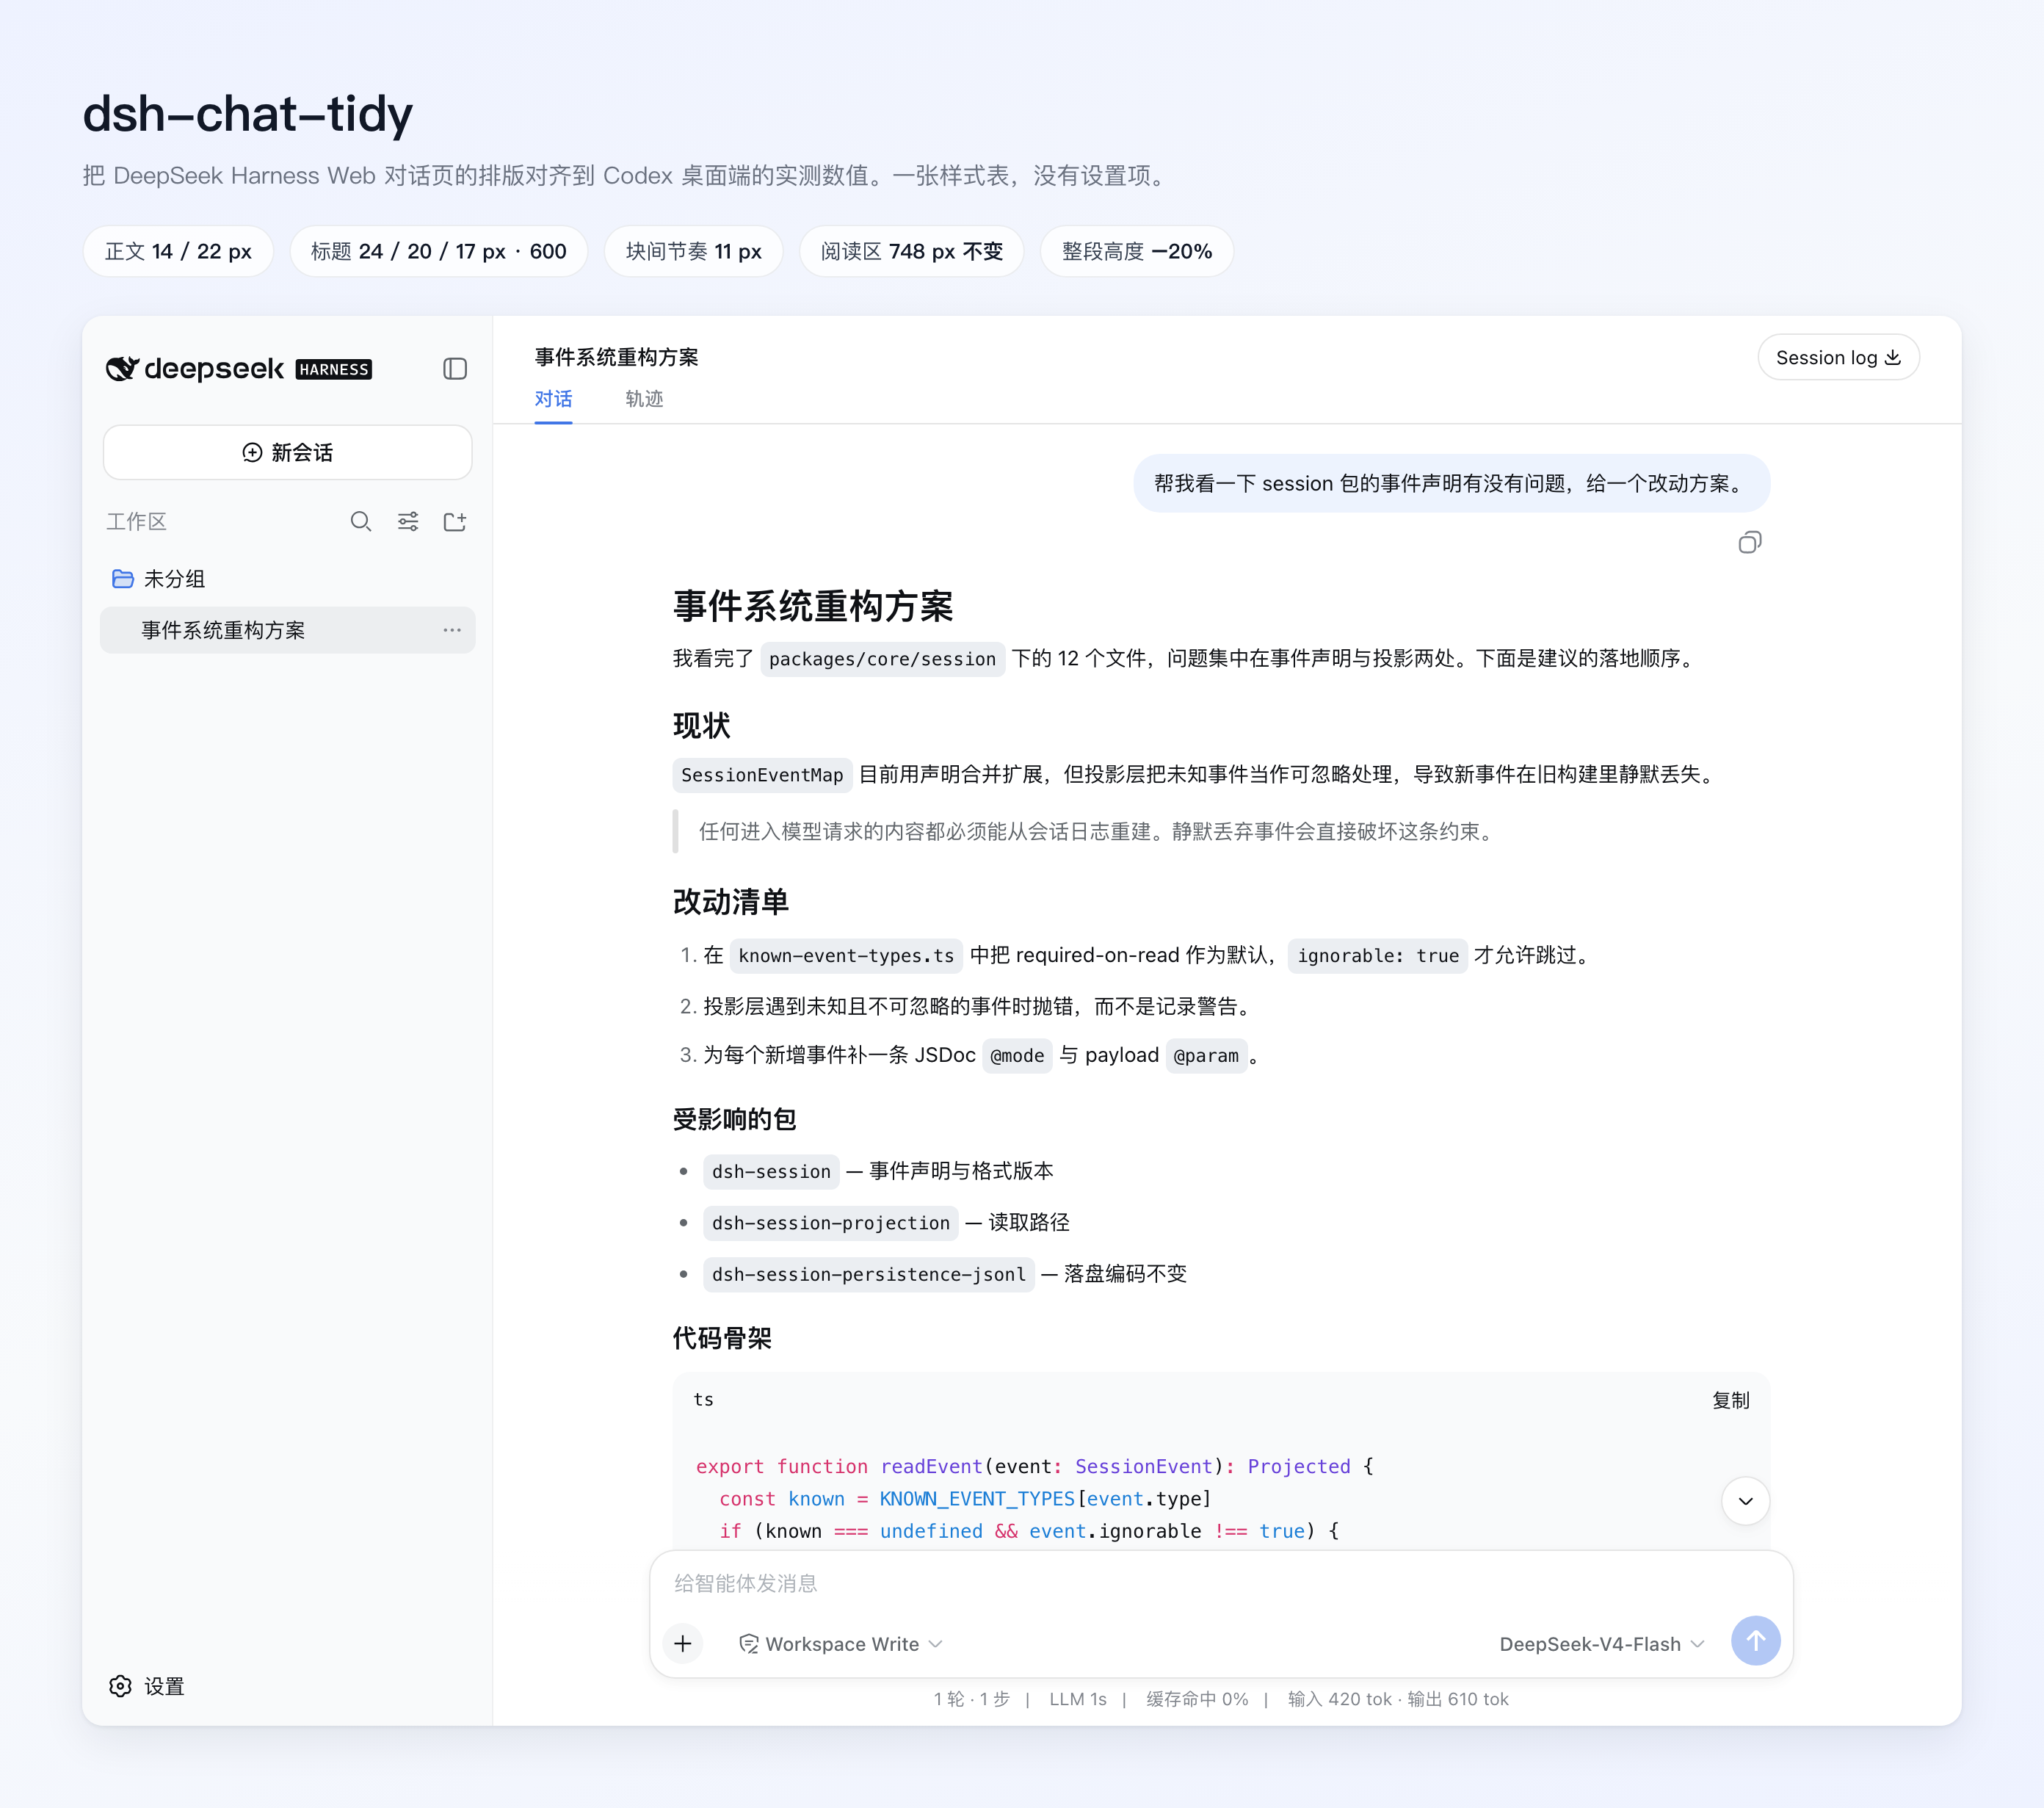
Task: Start a 新会话
Action: [x=288, y=452]
